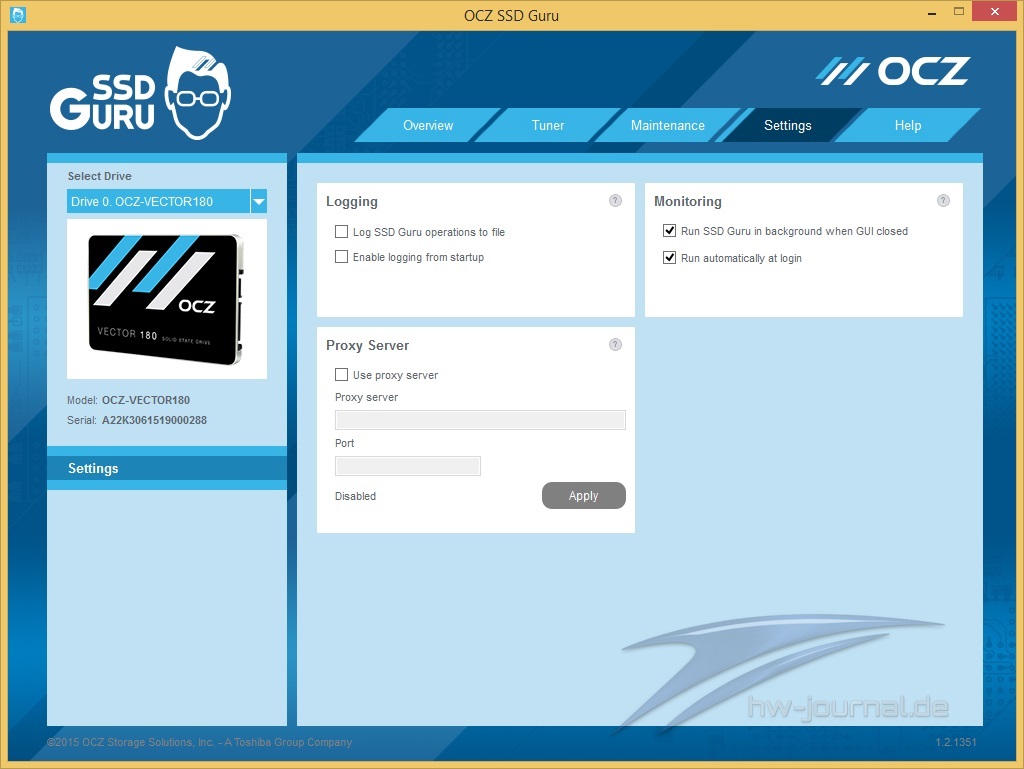Image resolution: width=1024 pixels, height=769 pixels.
Task: Click the Monitoring help question mark icon
Action: pyautogui.click(x=943, y=201)
